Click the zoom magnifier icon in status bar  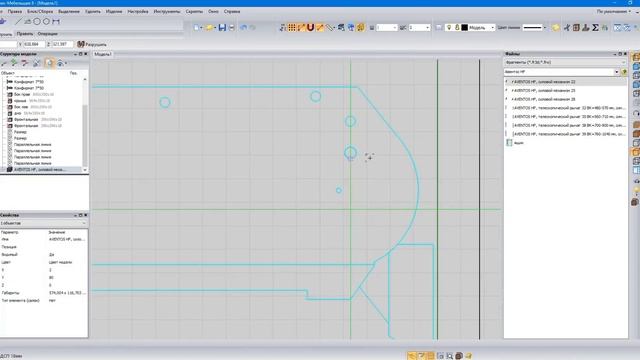pyautogui.click(x=449, y=356)
